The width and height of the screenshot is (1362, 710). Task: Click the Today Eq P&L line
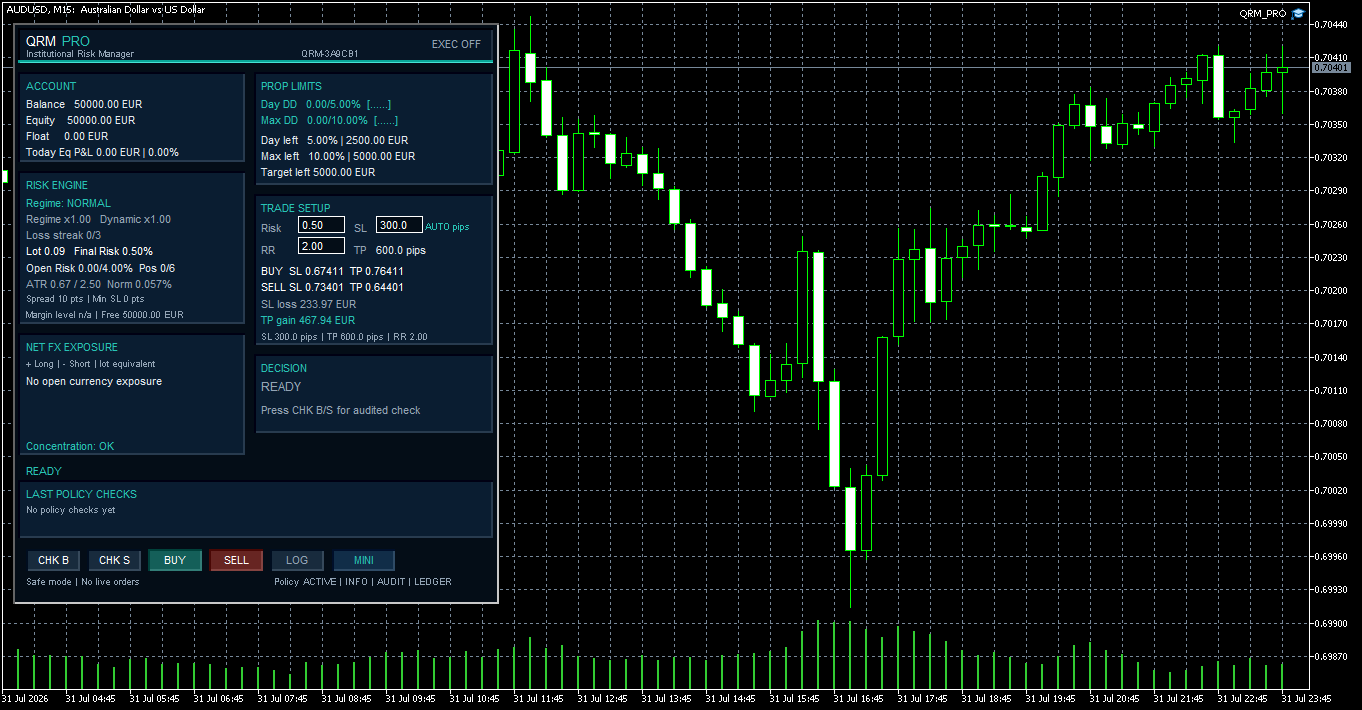click(x=102, y=152)
